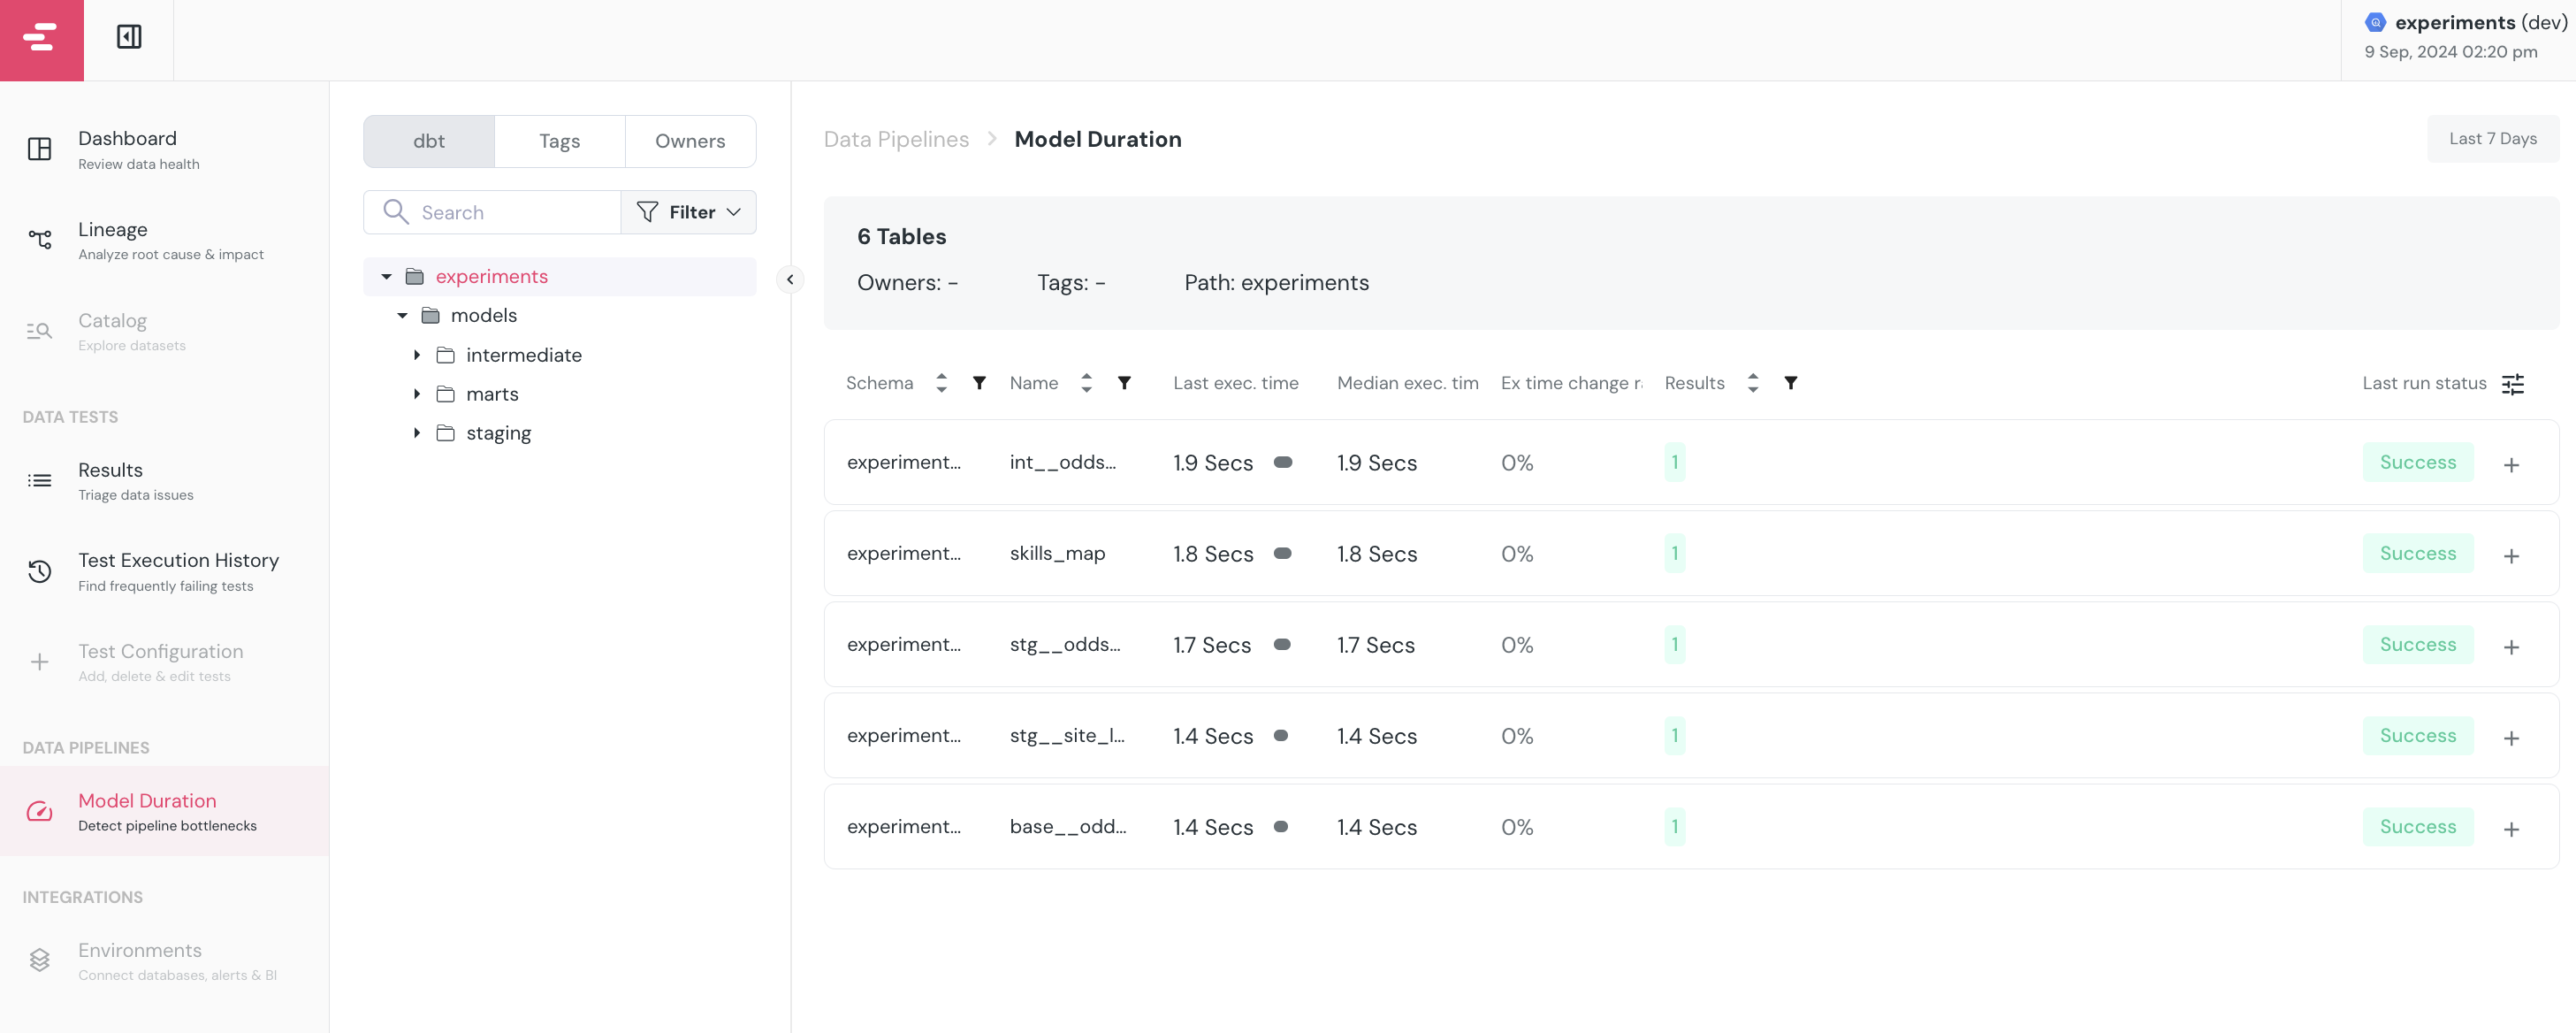Open the Last 7 Days range selector
Viewport: 2576px width, 1033px height.
[2492, 139]
